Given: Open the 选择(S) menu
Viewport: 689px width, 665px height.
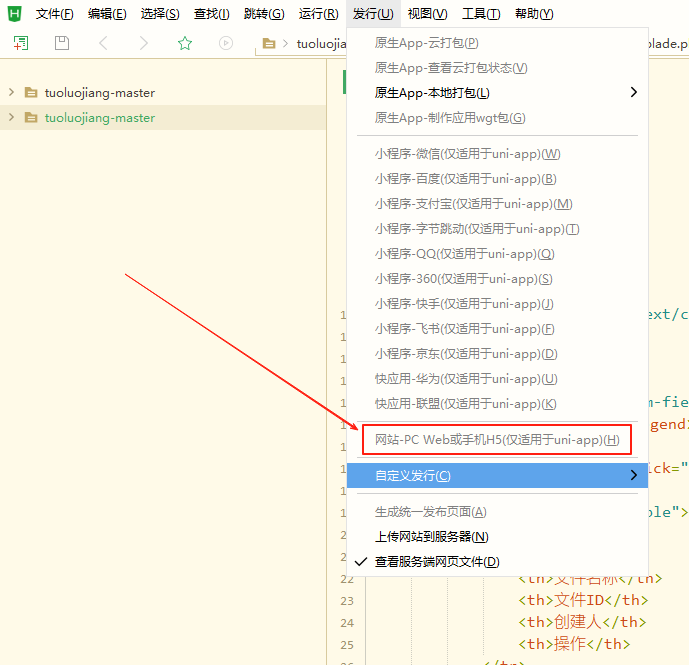Looking at the screenshot, I should tap(160, 14).
